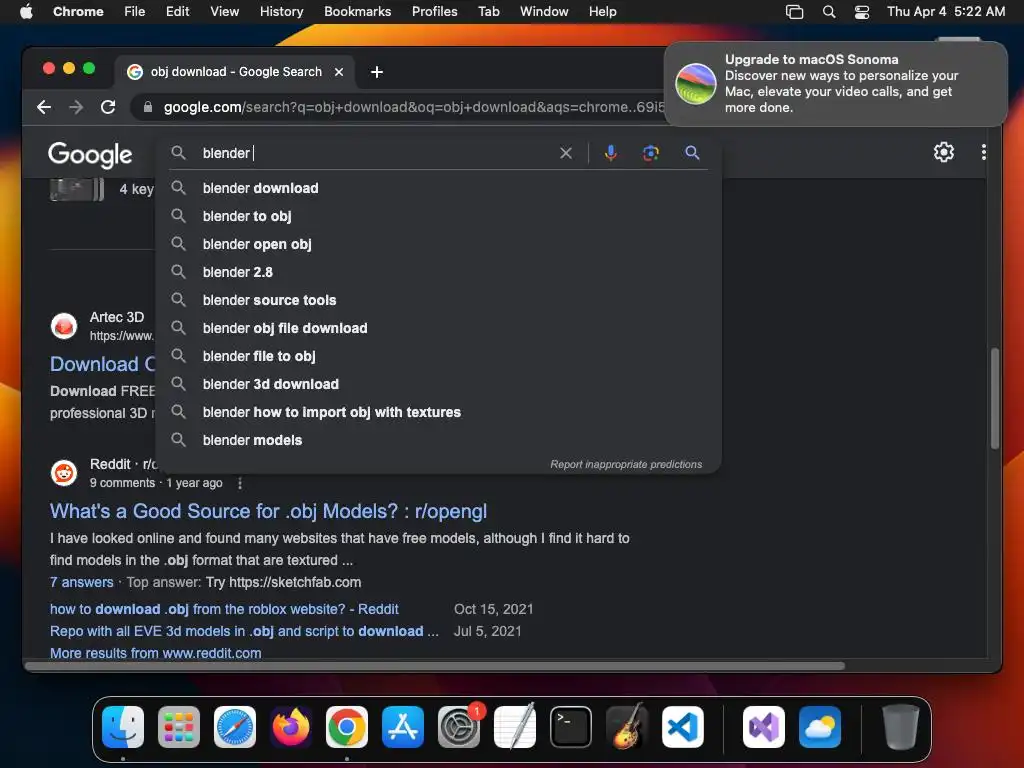Click the Chrome icon in the Dock
Image resolution: width=1024 pixels, height=768 pixels.
(x=347, y=727)
